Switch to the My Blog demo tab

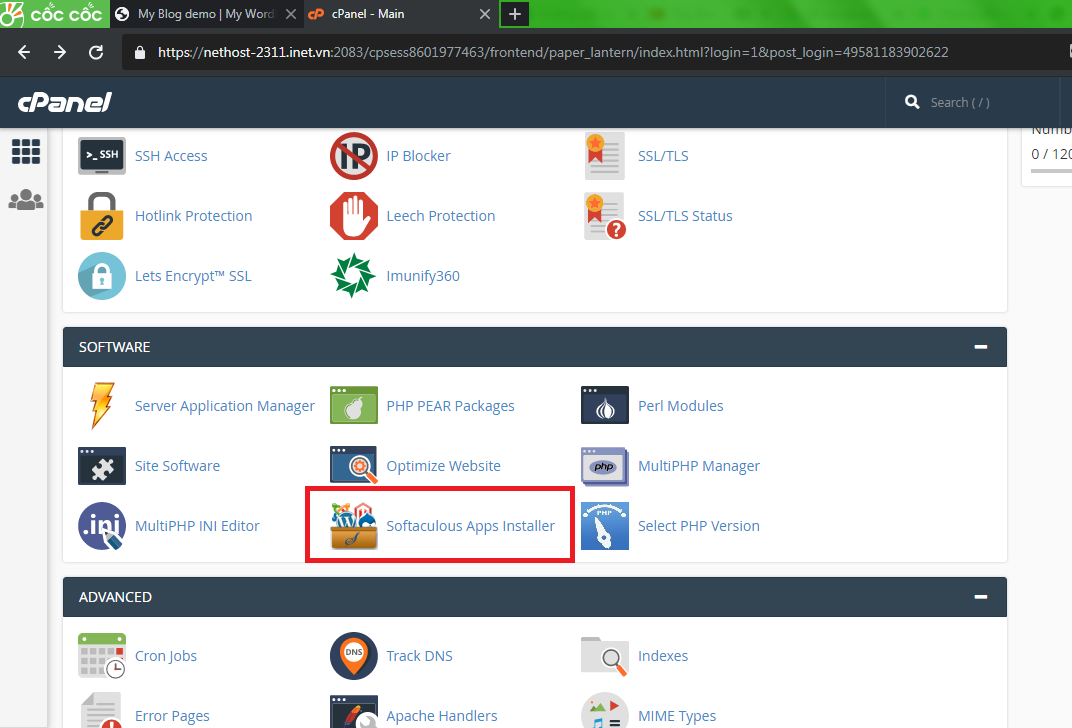click(x=205, y=14)
